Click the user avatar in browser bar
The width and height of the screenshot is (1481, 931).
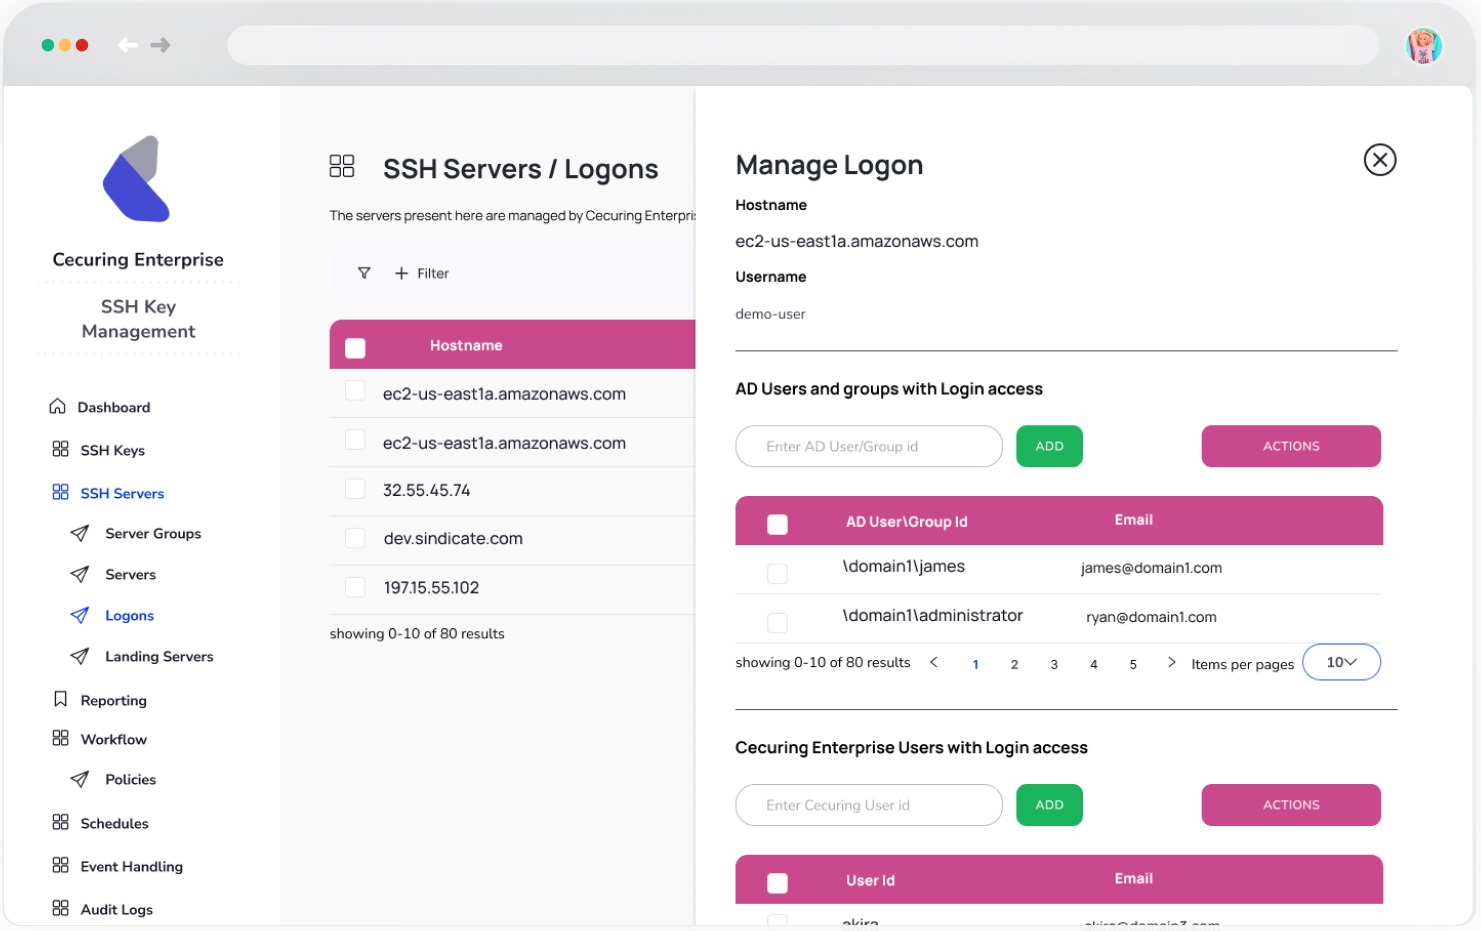point(1424,44)
